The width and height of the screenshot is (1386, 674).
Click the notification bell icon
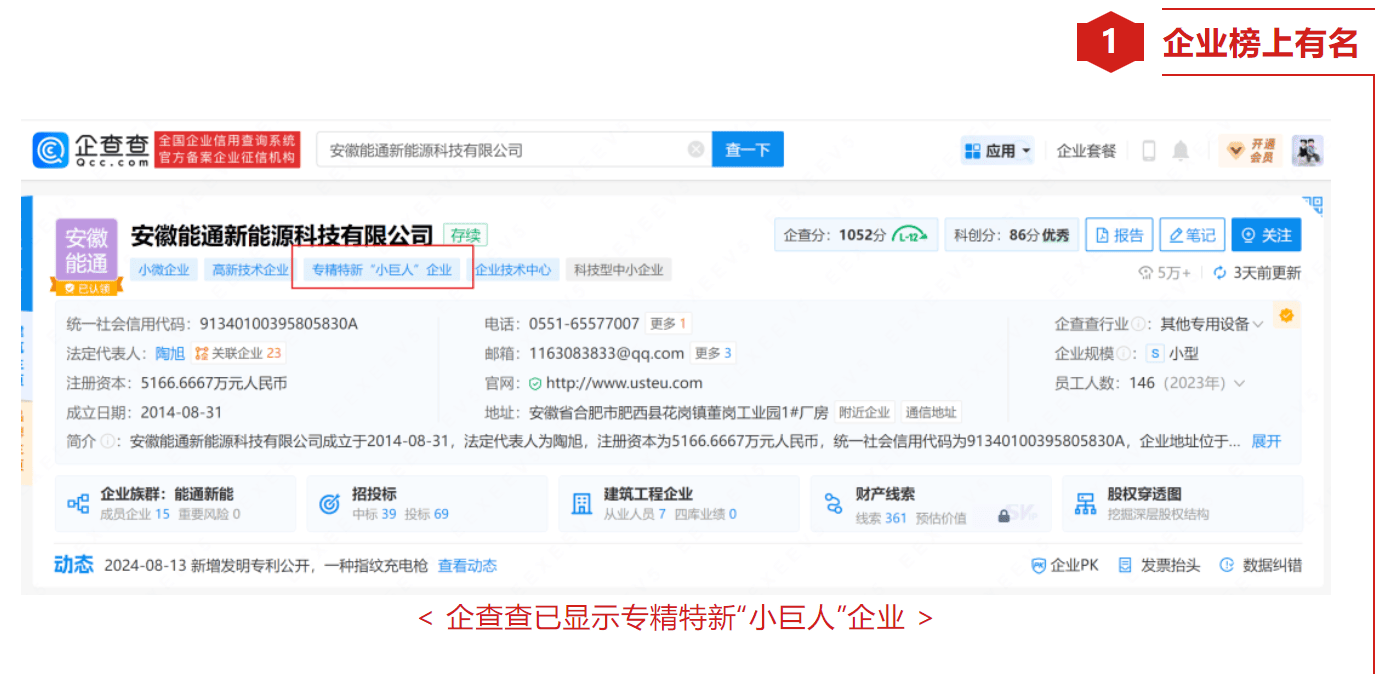[x=1181, y=151]
